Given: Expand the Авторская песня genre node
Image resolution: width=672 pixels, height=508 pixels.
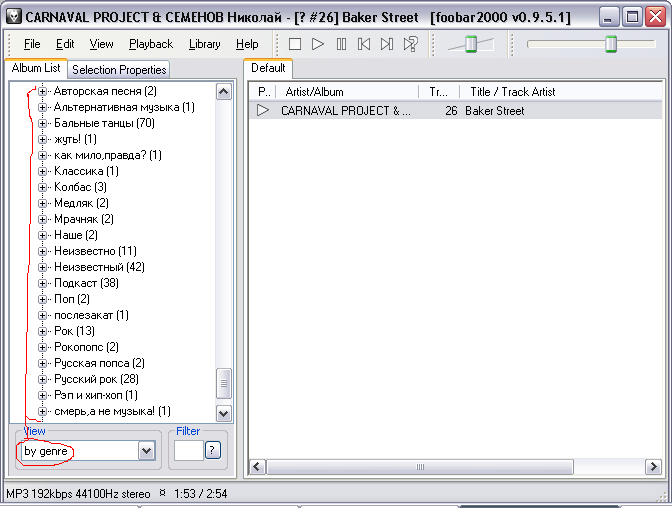Looking at the screenshot, I should (x=42, y=91).
